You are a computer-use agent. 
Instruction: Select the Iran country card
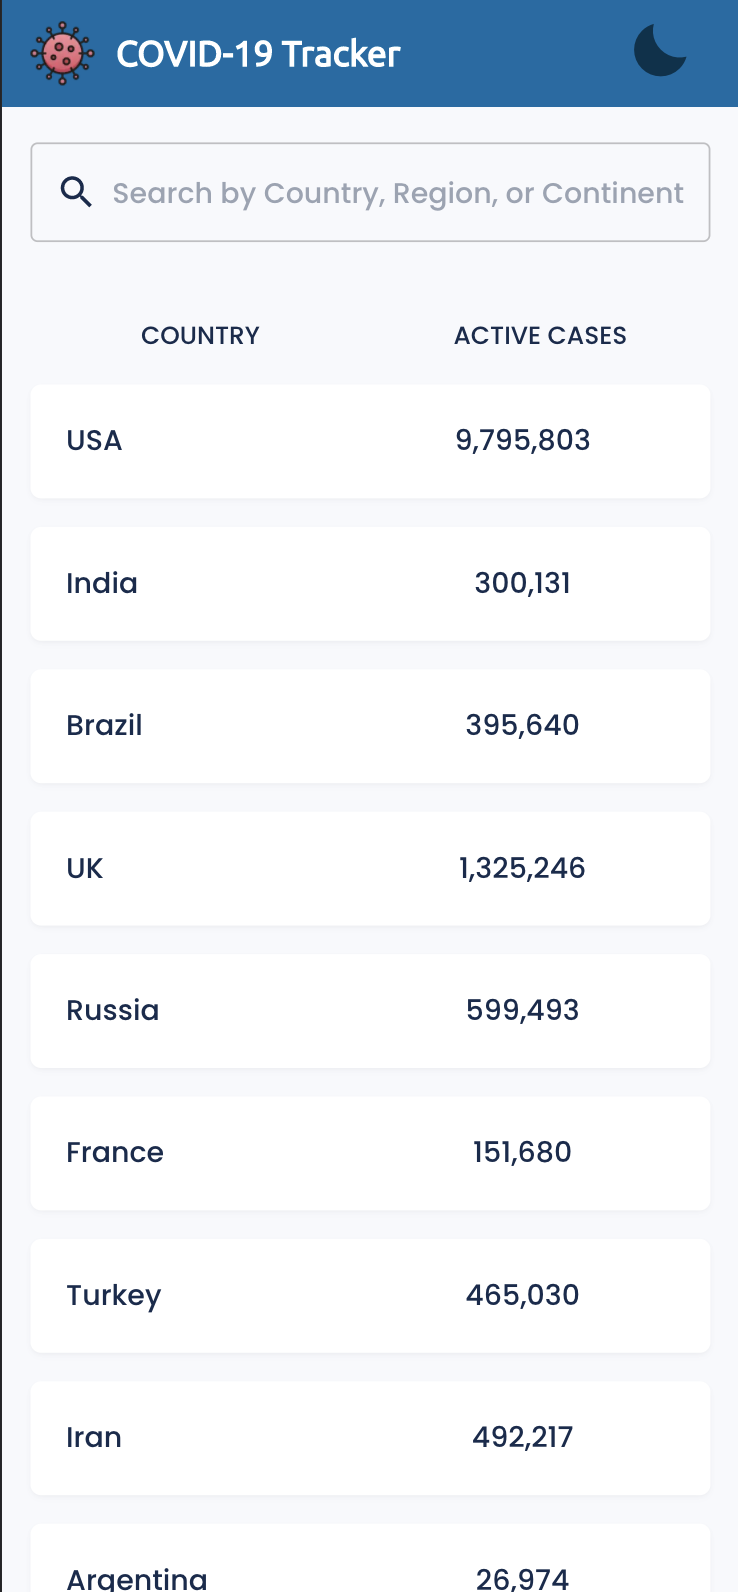[x=370, y=1438]
